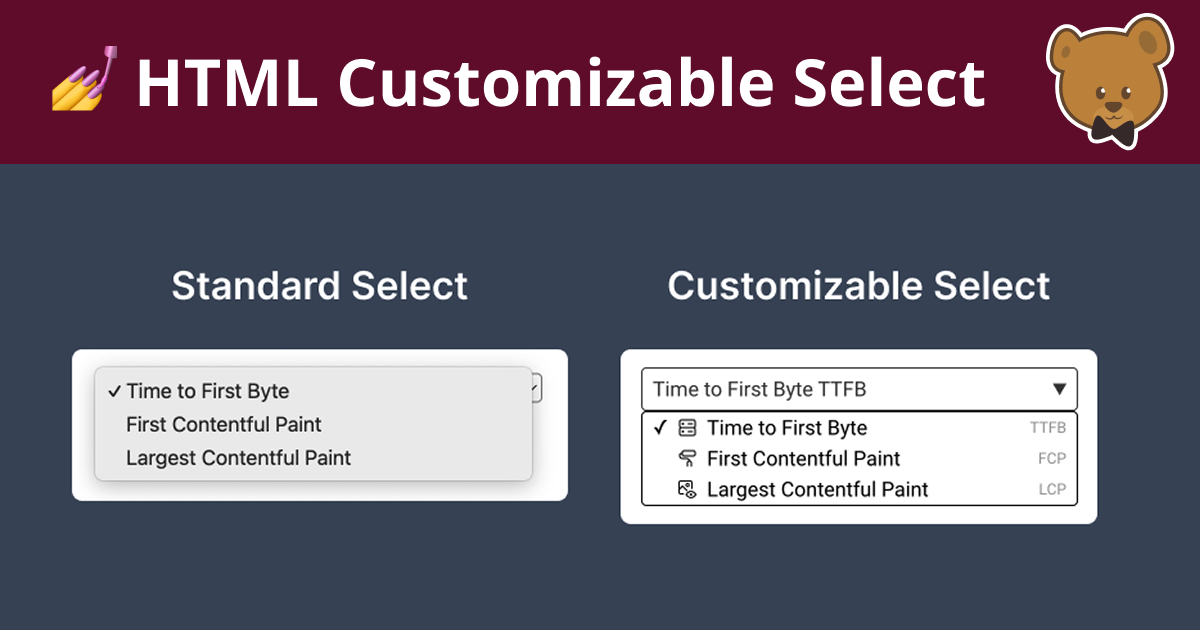Click the paint roller icon for First Contentful Paint
Screen dimensions: 1200x630
tap(685, 458)
